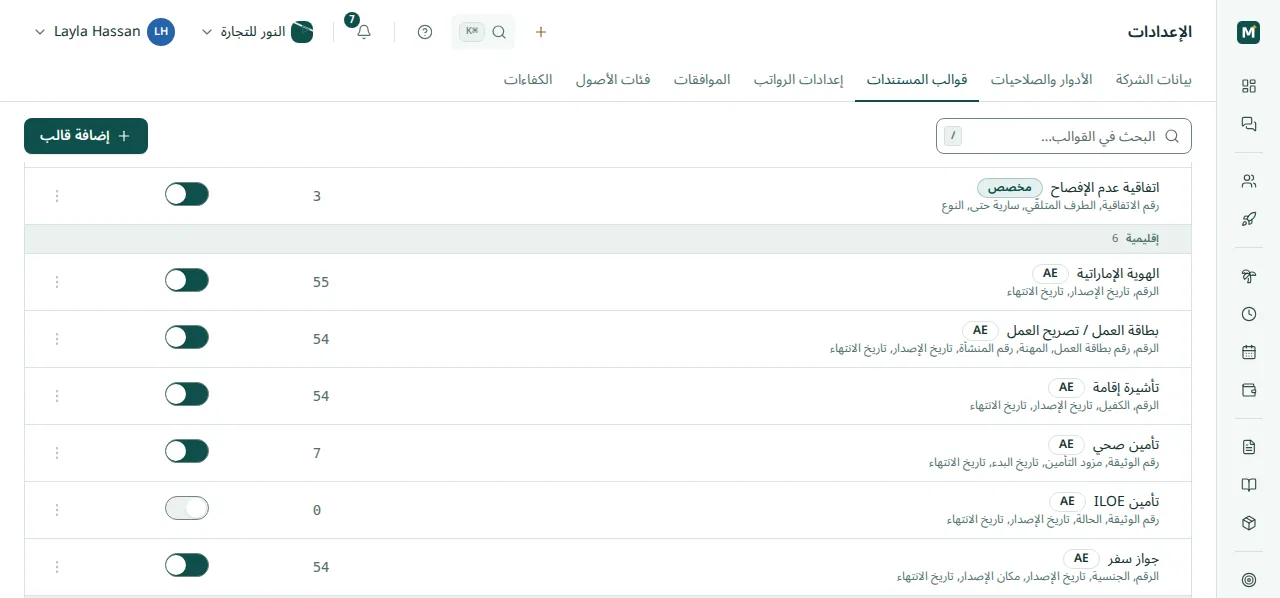Open row menu for تأشيرة إقامة

(x=57, y=396)
